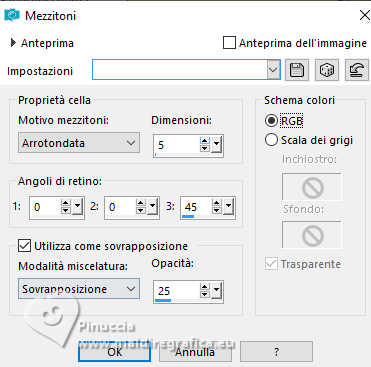Select the RGB color scheme radio
The width and height of the screenshot is (371, 367).
click(x=271, y=121)
